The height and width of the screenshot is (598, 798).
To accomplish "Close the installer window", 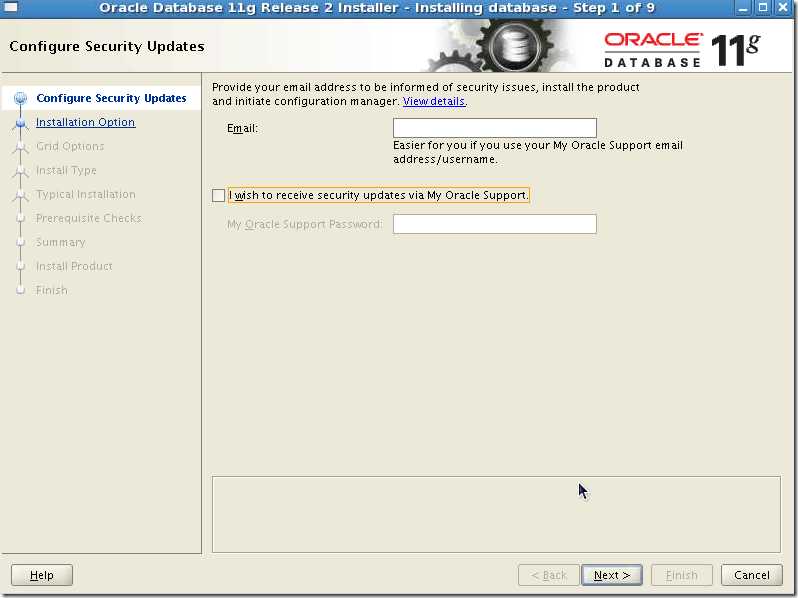I will click(x=783, y=8).
